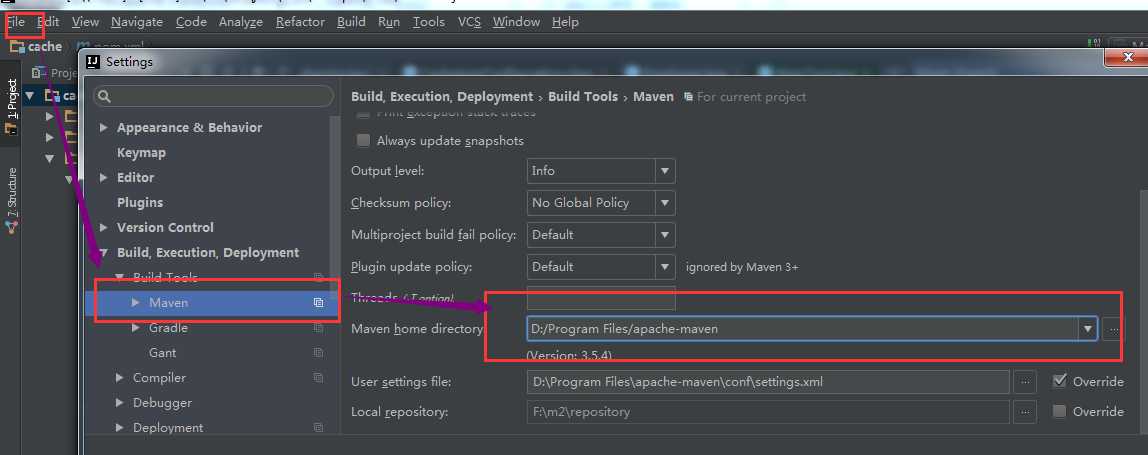
Task: Toggle Always update snapshots checkbox
Action: tap(363, 141)
